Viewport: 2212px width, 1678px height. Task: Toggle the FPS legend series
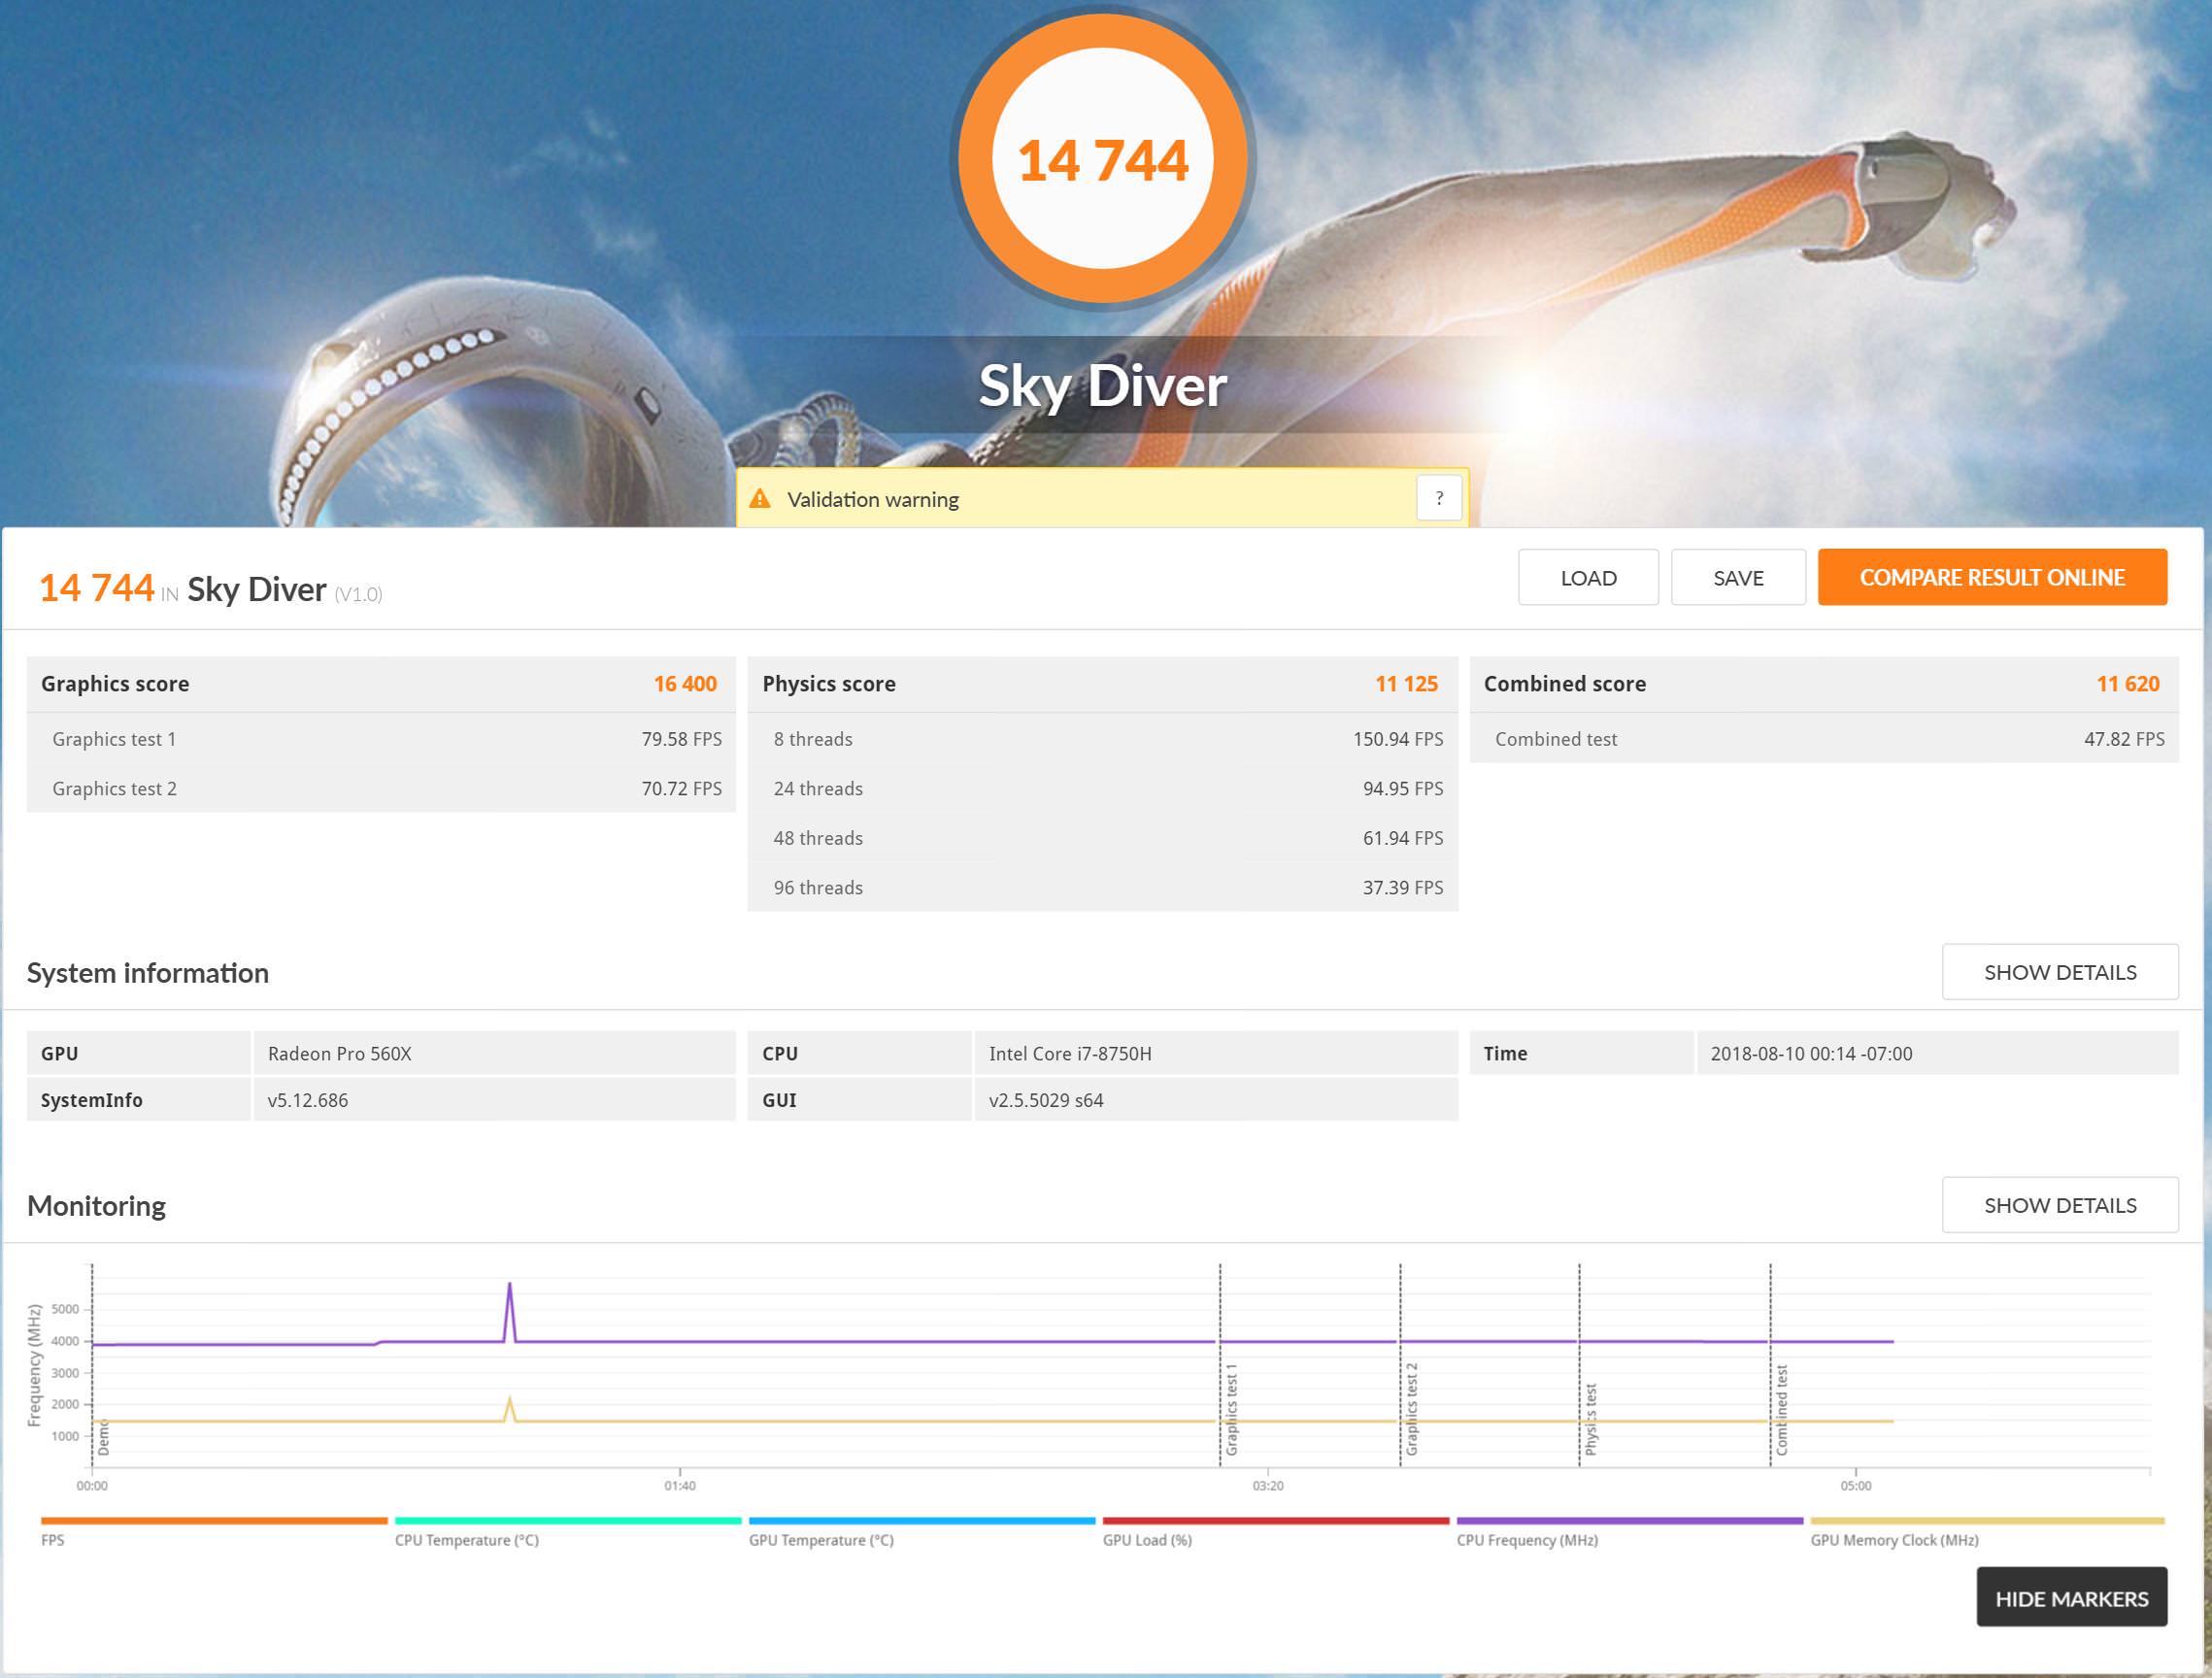(x=53, y=1540)
